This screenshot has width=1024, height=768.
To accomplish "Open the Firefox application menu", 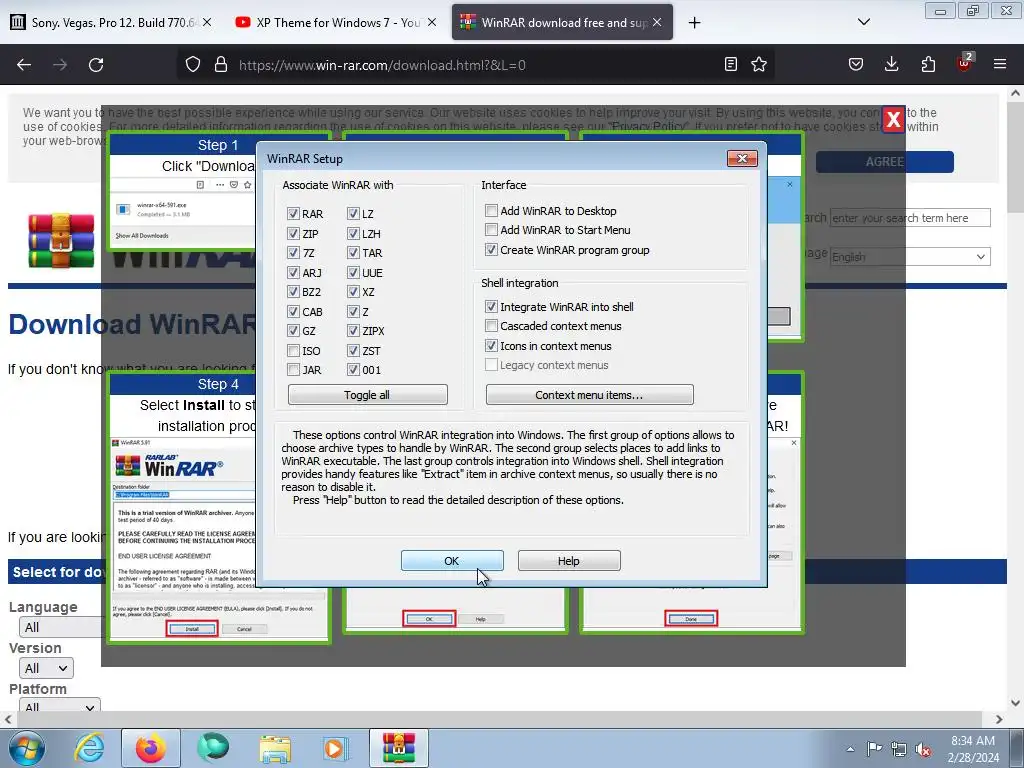I will (x=1000, y=64).
